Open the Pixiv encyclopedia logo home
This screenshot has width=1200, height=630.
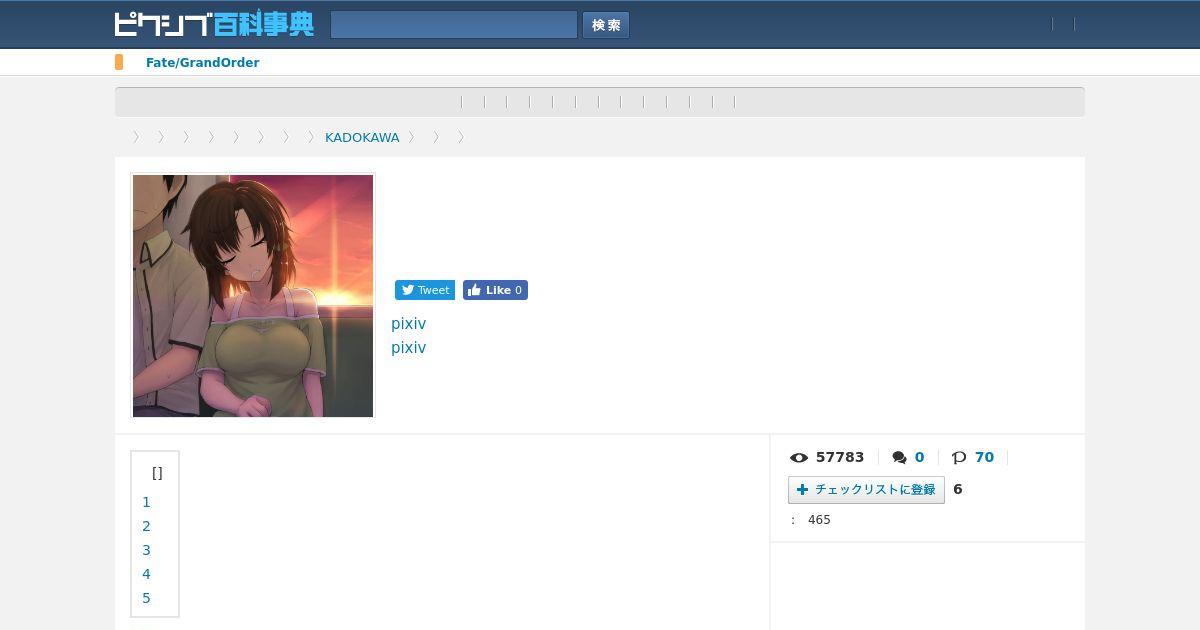point(214,24)
